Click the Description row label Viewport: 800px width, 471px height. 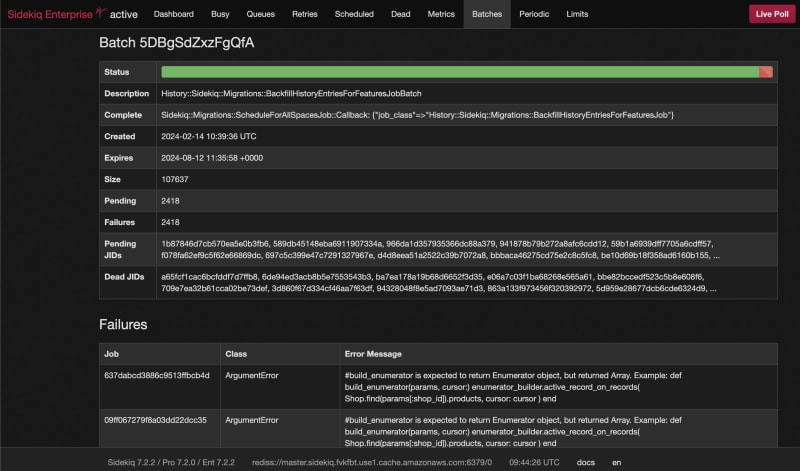(x=127, y=93)
